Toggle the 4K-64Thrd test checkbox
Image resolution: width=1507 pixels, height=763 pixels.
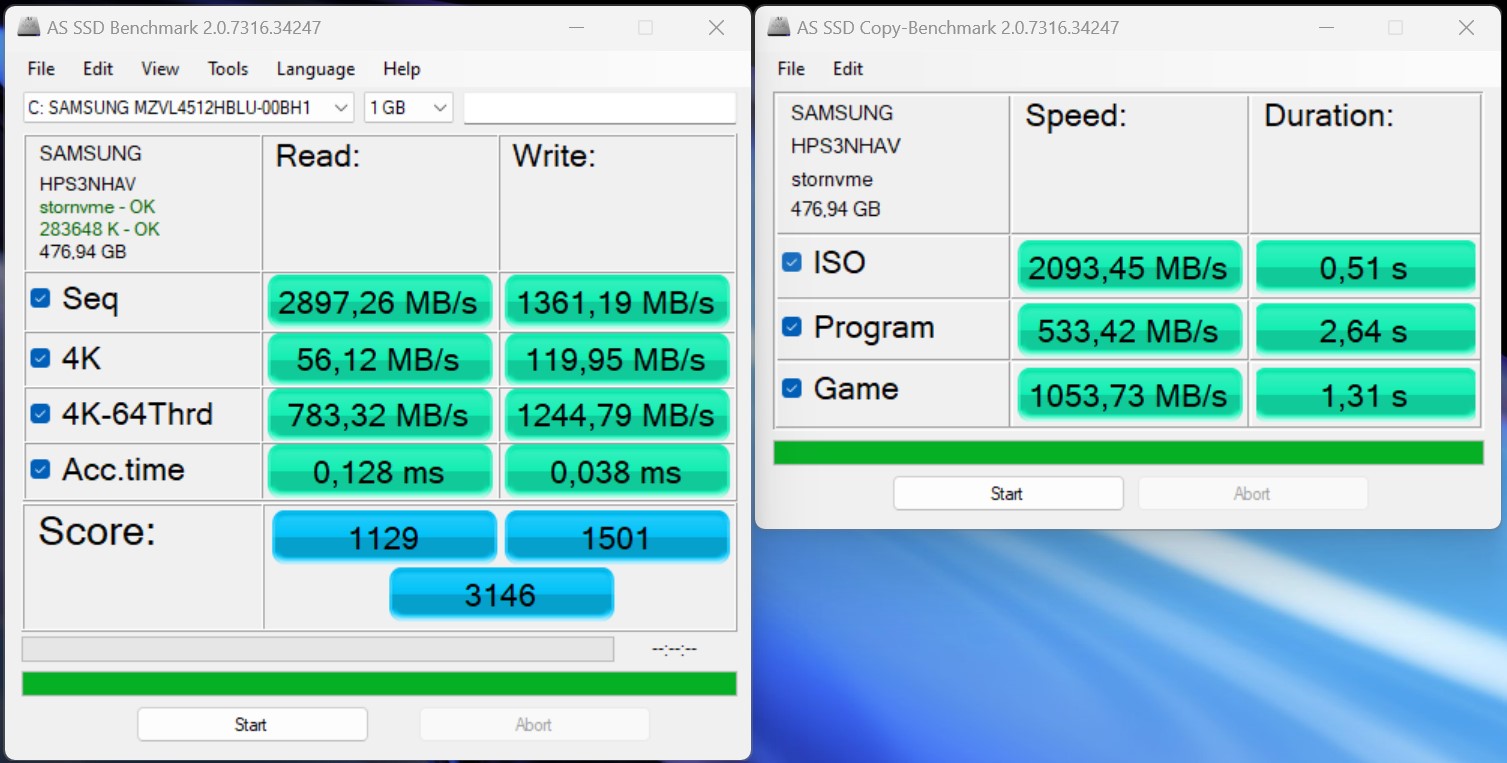[x=40, y=413]
